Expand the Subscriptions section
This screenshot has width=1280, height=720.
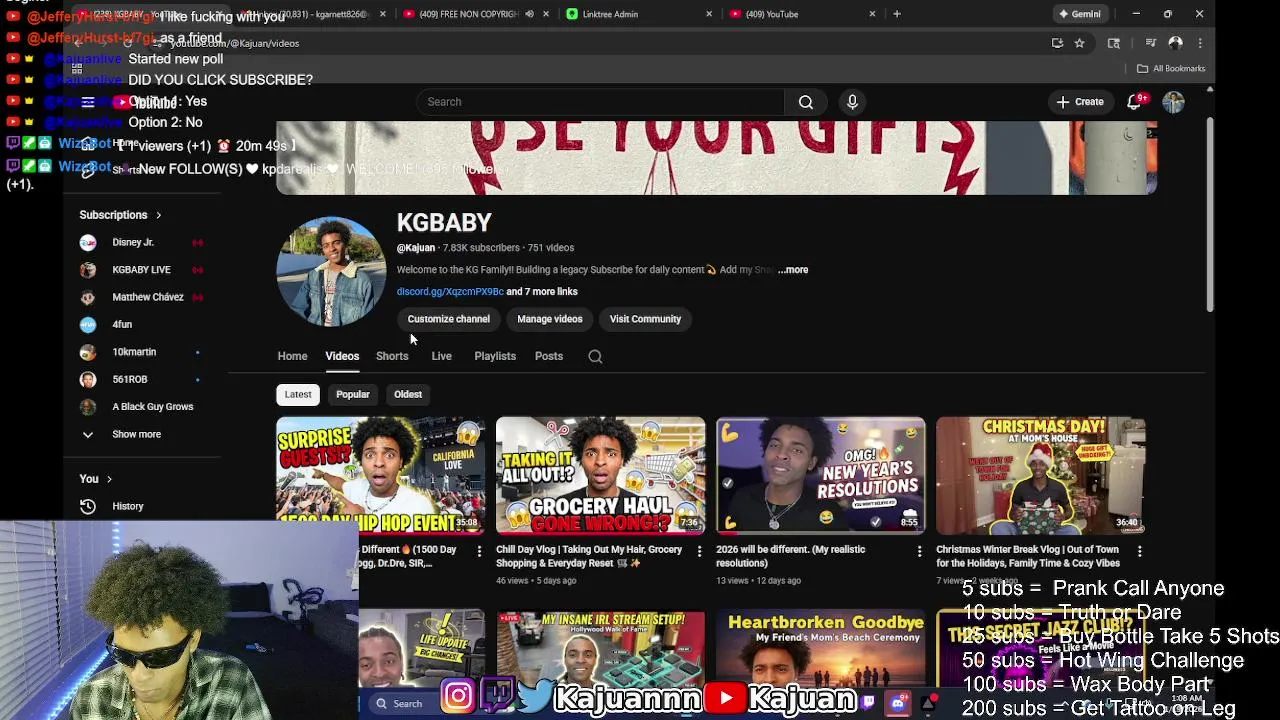(x=120, y=215)
